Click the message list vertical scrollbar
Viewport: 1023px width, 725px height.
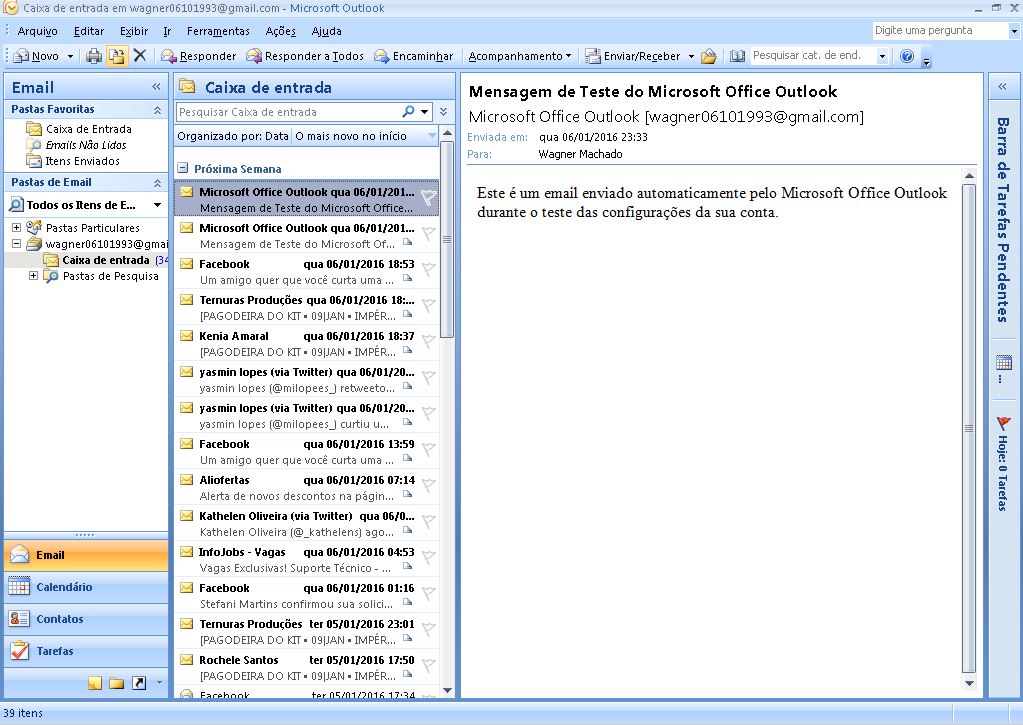(x=447, y=239)
